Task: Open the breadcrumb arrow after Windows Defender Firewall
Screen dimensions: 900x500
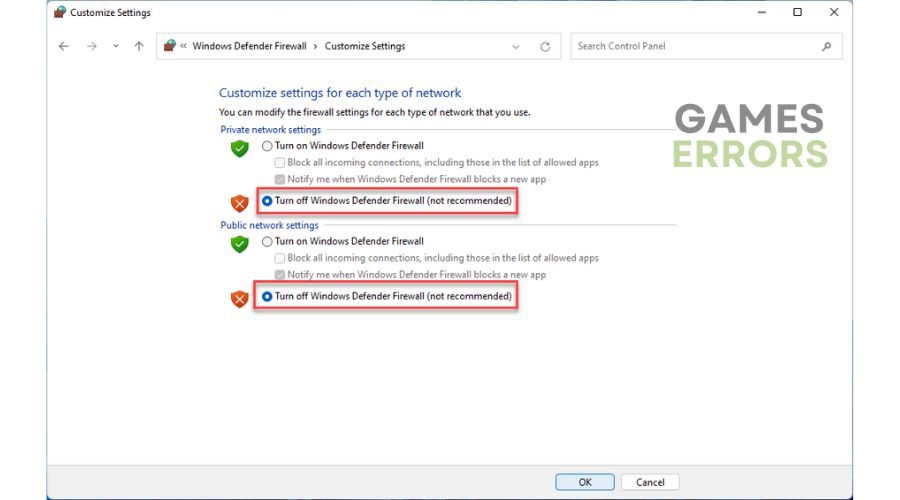Action: (315, 46)
